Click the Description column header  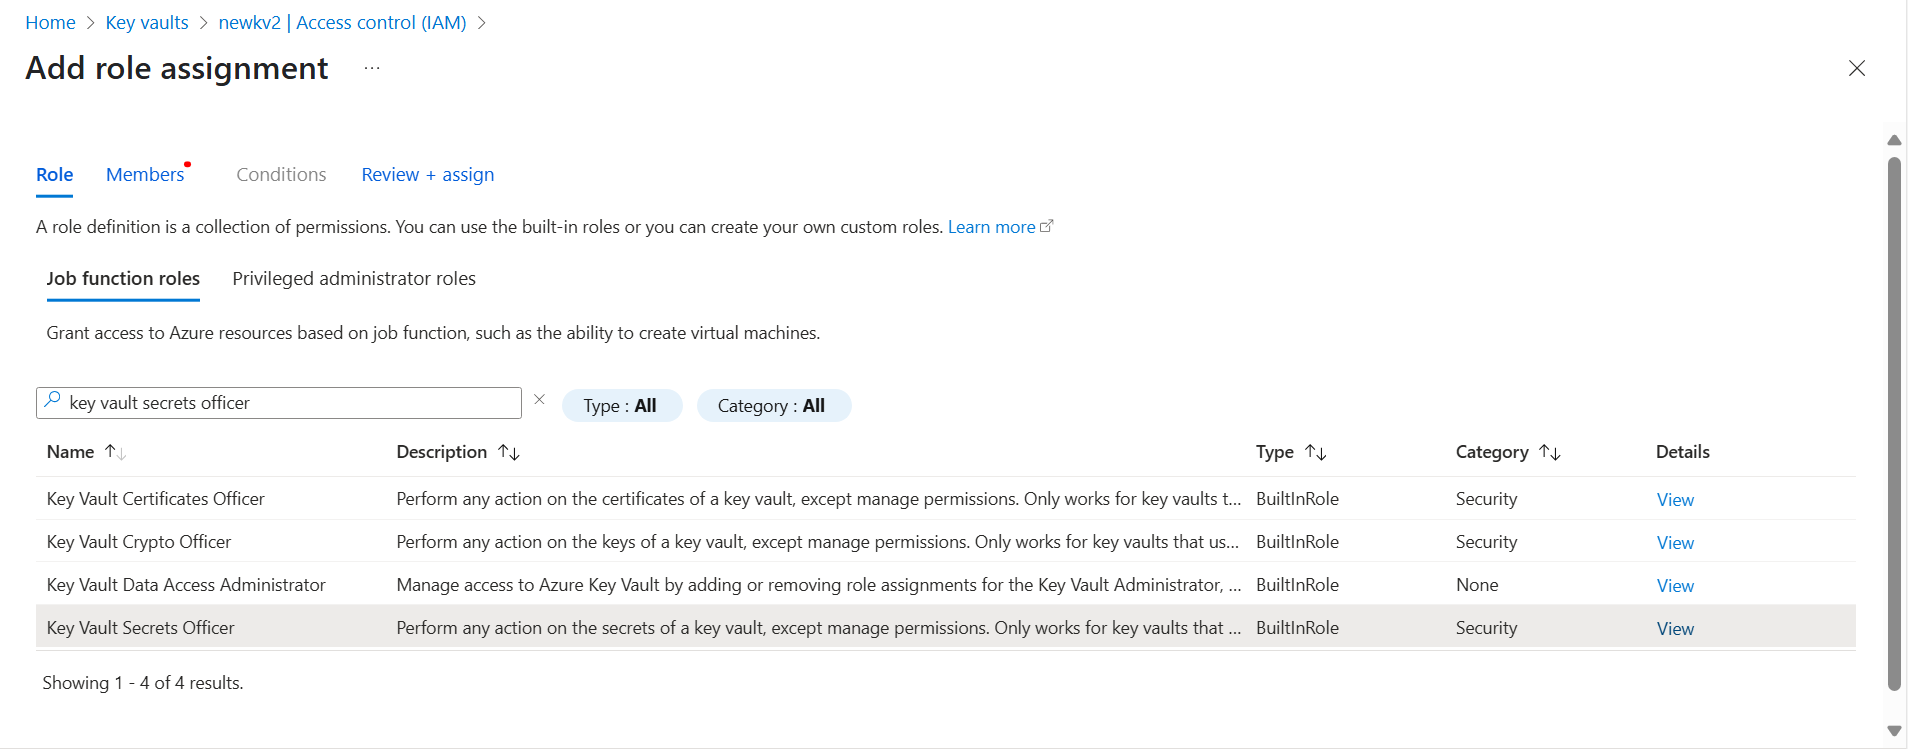click(441, 452)
